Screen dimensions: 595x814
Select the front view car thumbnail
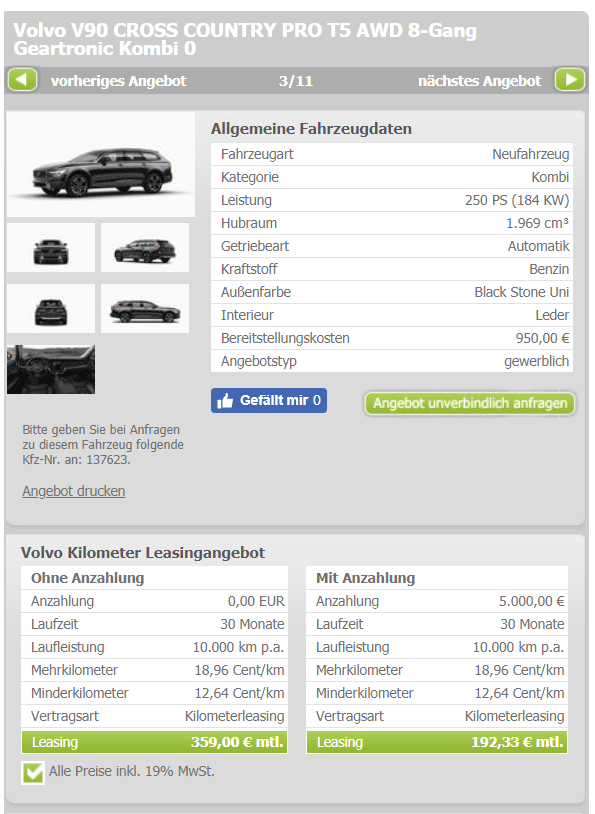point(51,248)
